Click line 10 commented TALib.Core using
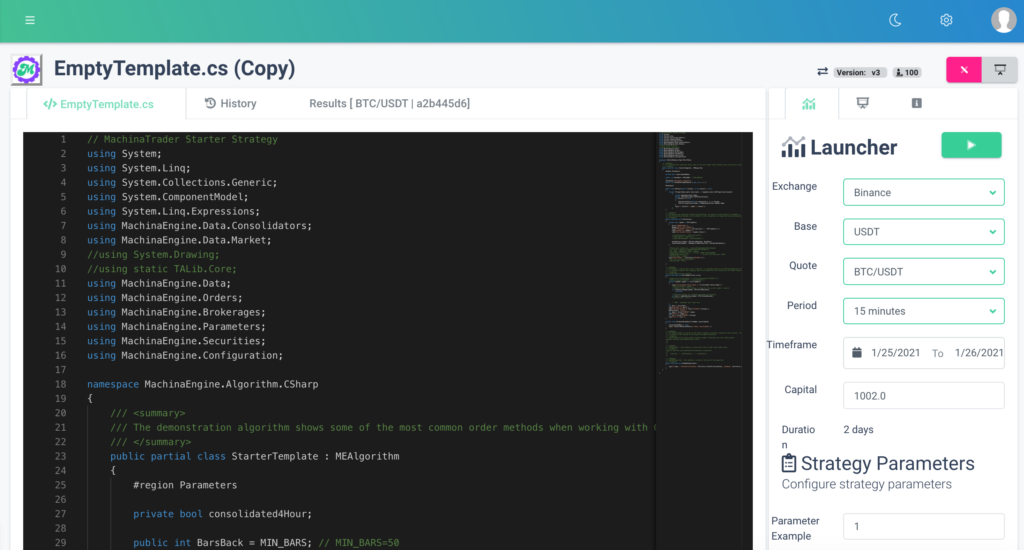 pos(162,268)
